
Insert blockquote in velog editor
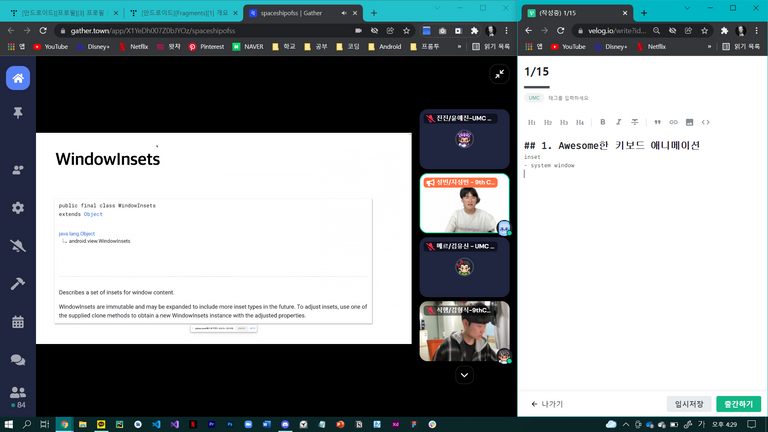click(657, 122)
